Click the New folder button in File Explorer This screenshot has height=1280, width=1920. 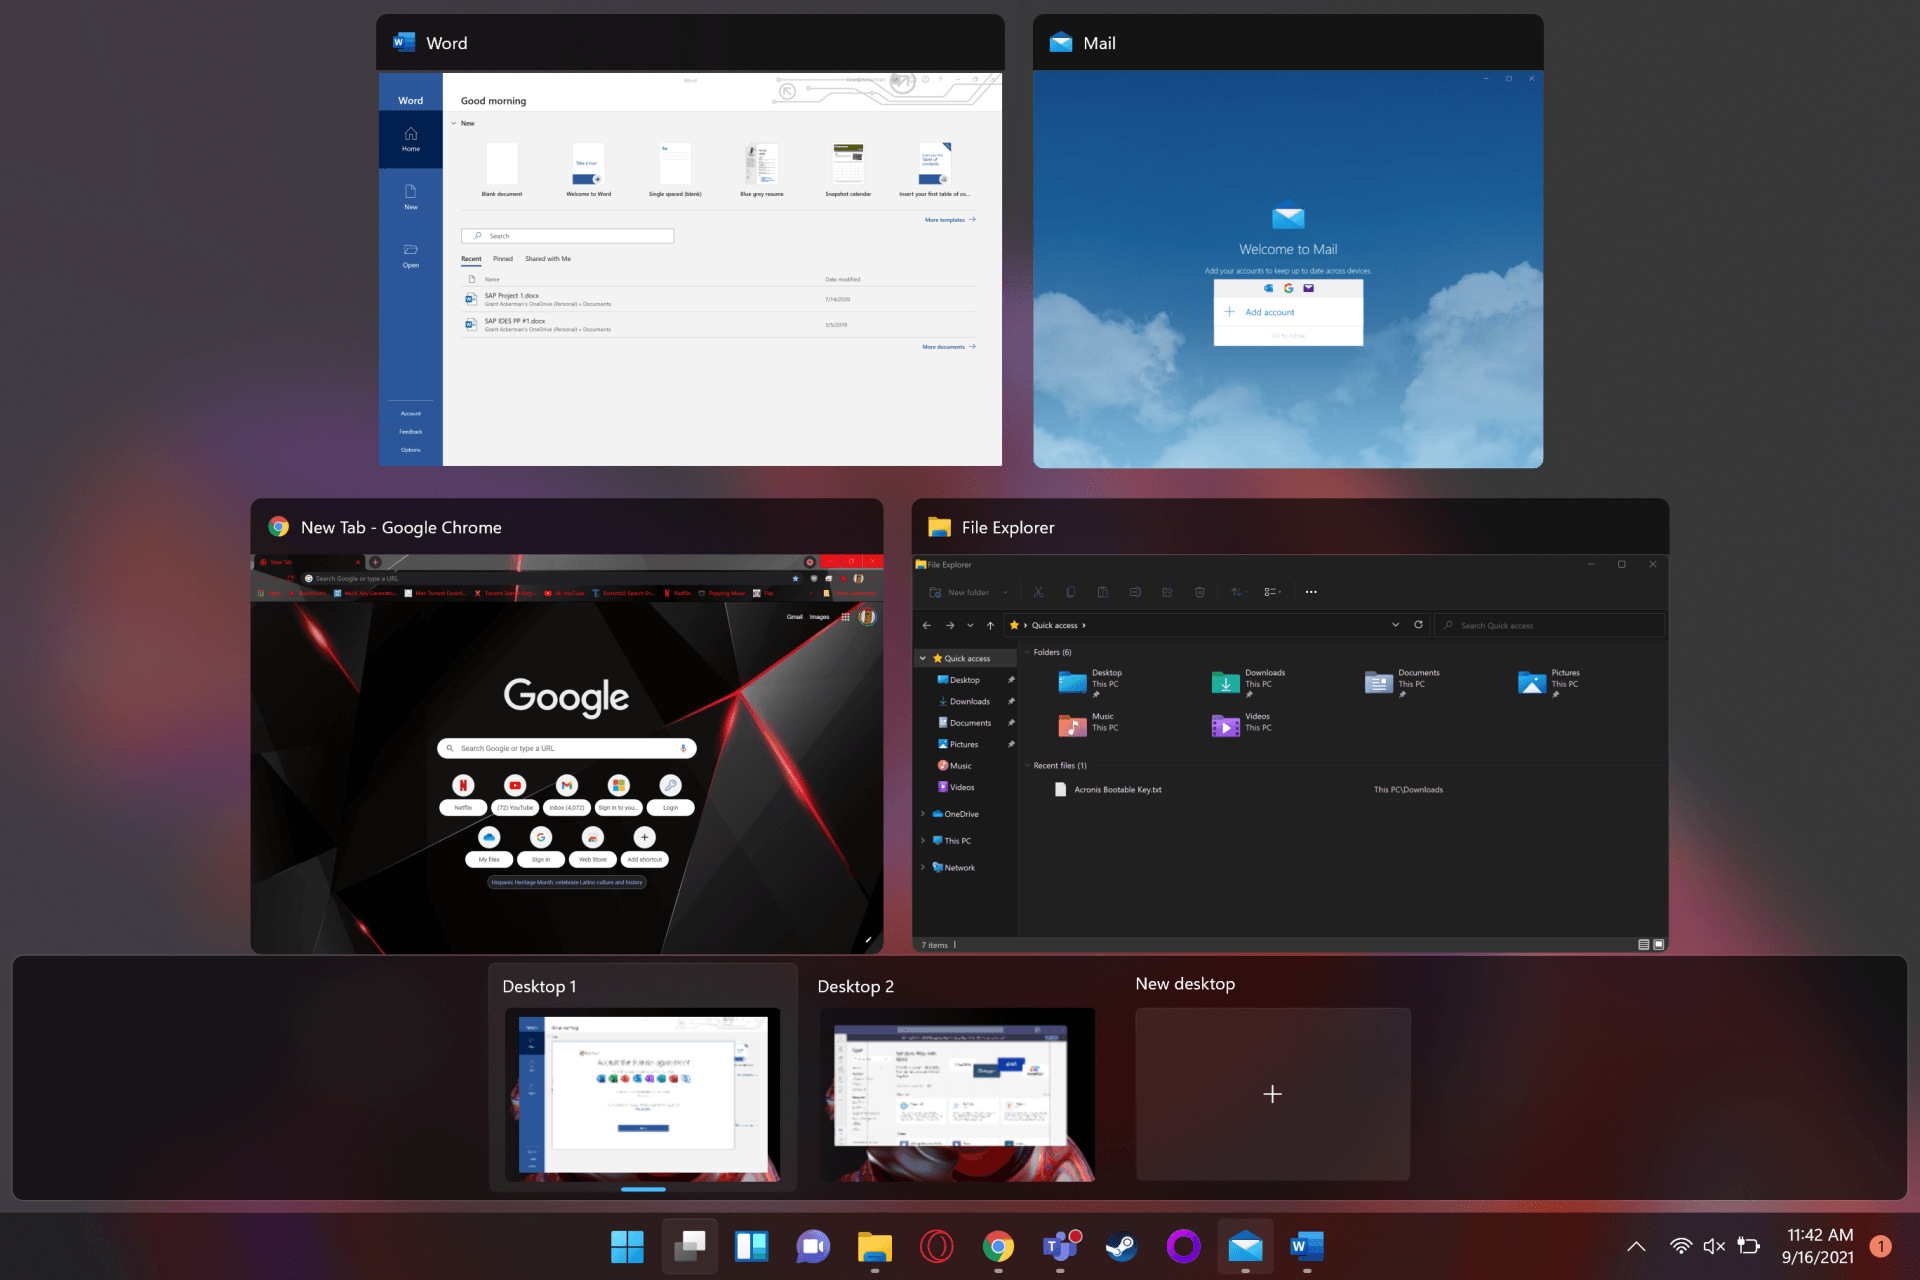point(959,592)
